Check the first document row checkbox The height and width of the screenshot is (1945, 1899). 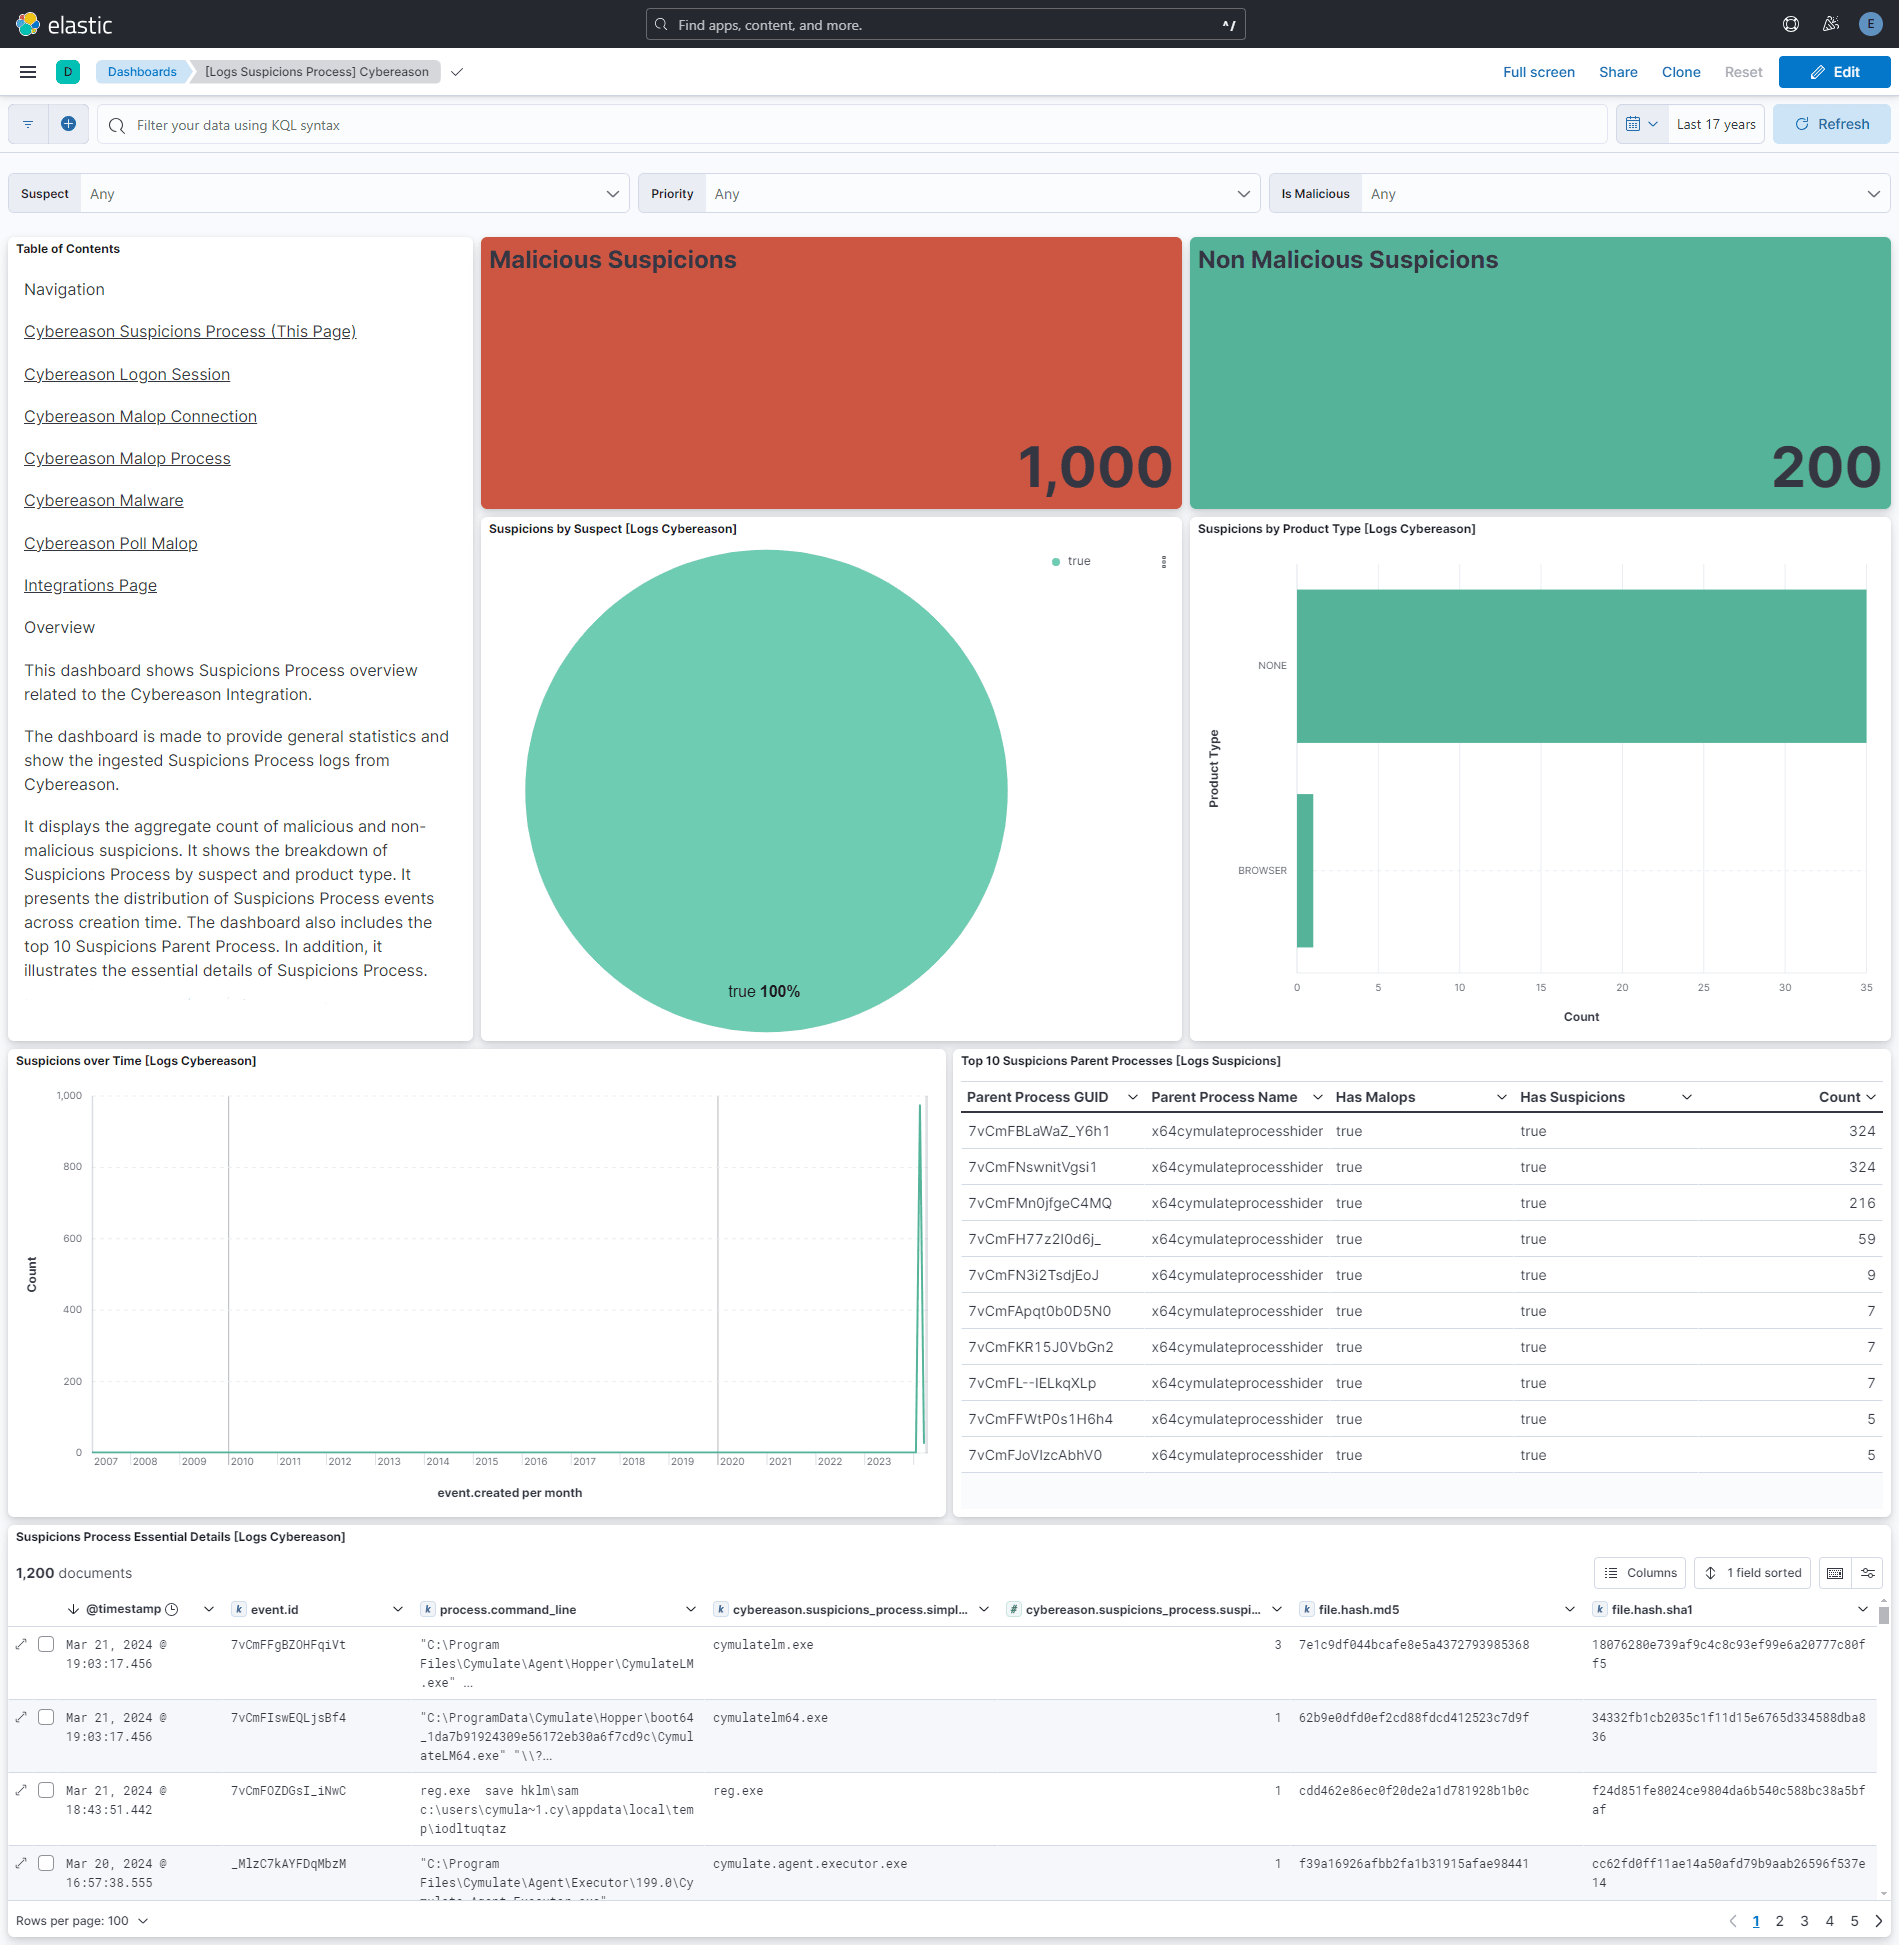click(46, 1644)
